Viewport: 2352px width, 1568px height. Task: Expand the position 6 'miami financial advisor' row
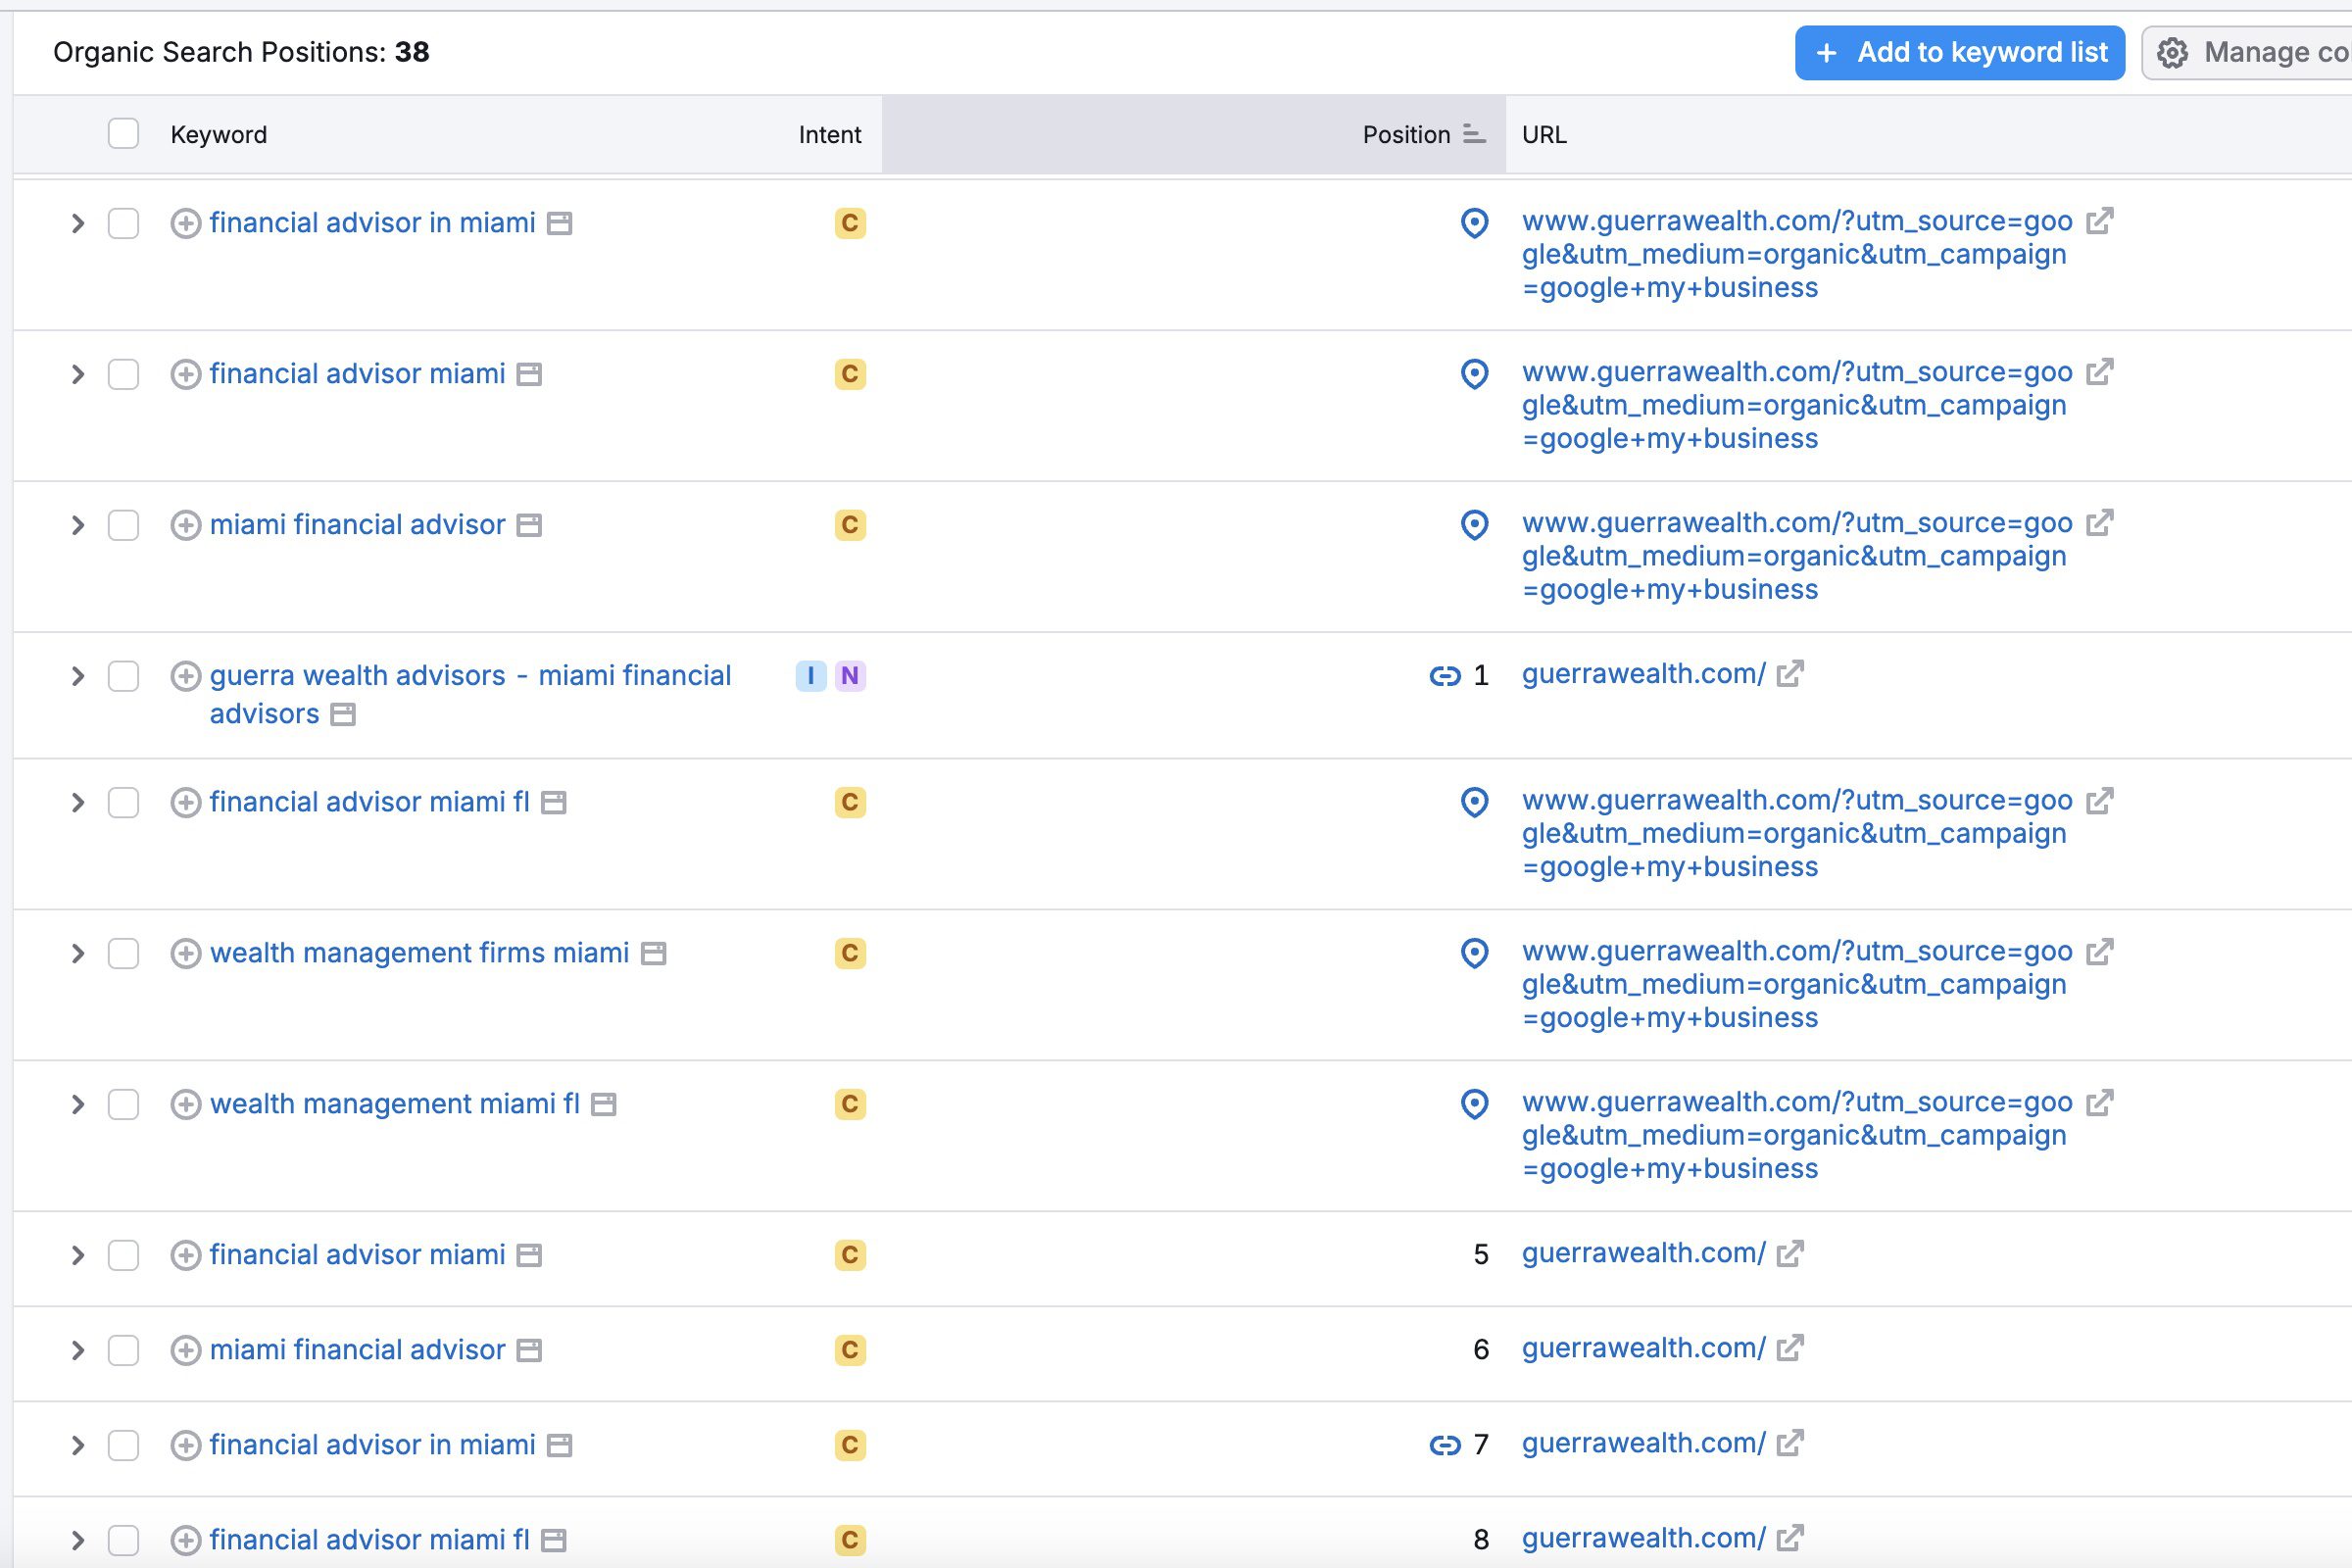coord(78,1350)
